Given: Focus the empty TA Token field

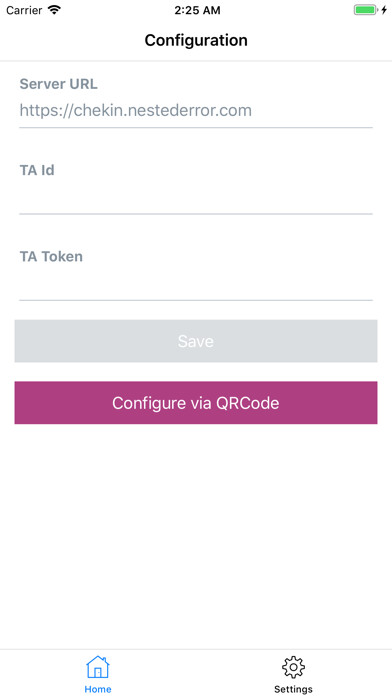Looking at the screenshot, I should (x=196, y=283).
